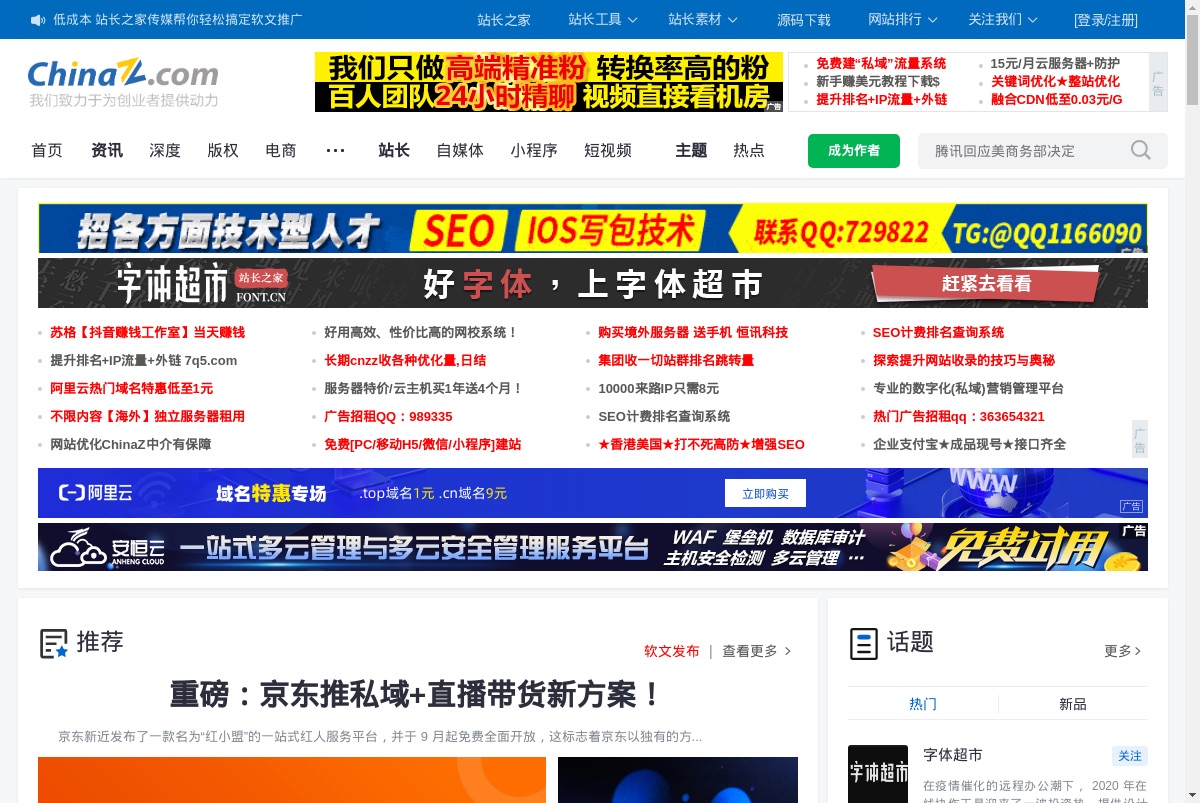Open the ChinaZ.com logo homepage

tap(123, 74)
